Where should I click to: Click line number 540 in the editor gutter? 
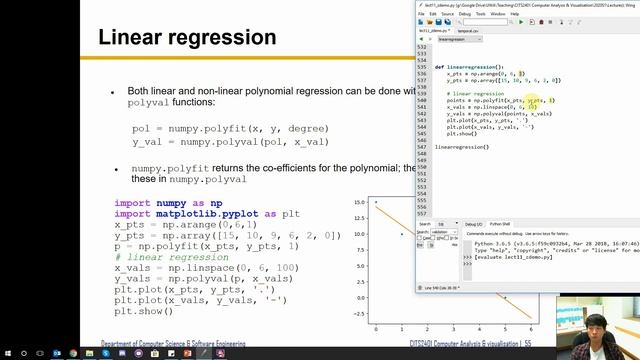(x=422, y=100)
